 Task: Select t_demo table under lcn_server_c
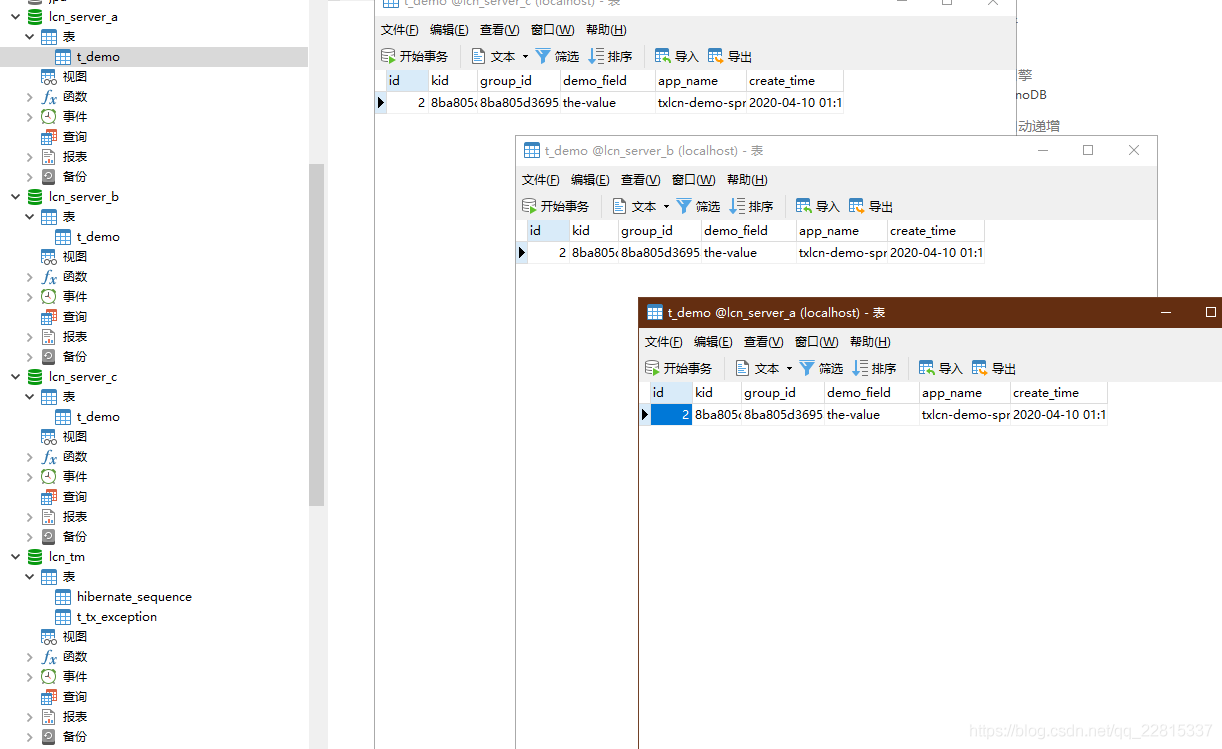click(x=98, y=417)
